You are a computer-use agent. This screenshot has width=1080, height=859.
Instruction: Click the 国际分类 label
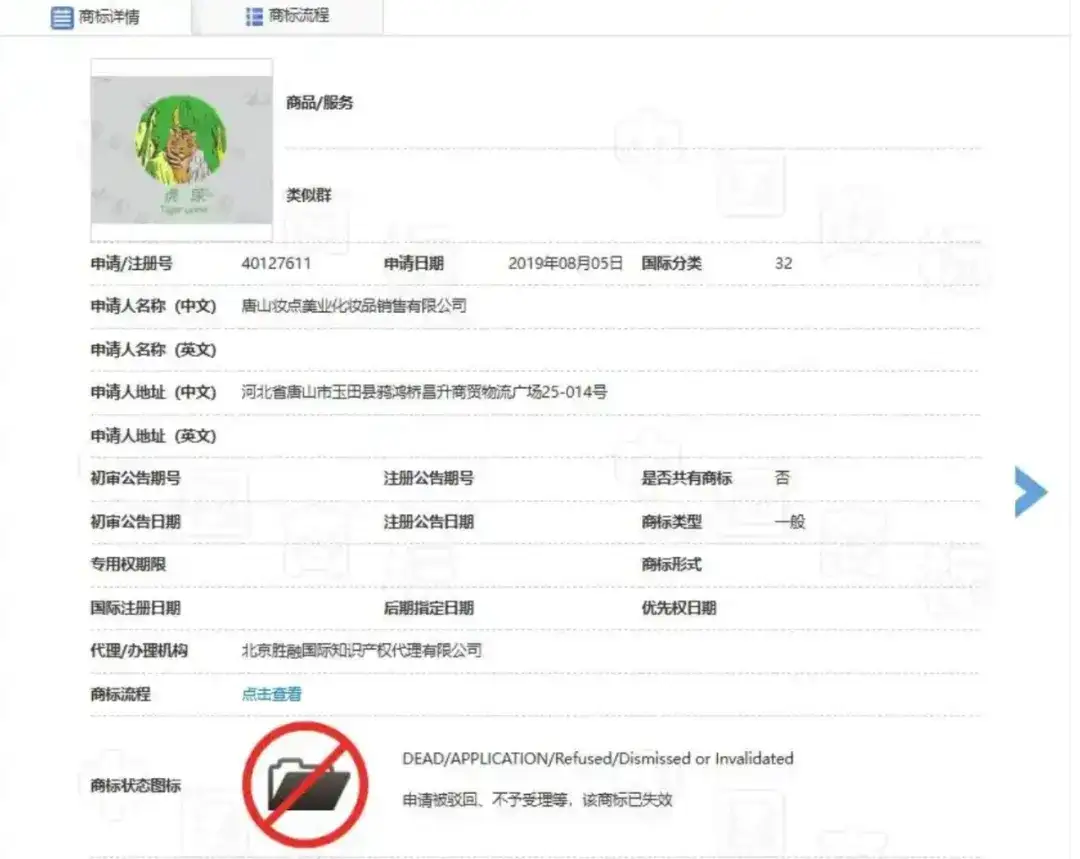point(672,263)
